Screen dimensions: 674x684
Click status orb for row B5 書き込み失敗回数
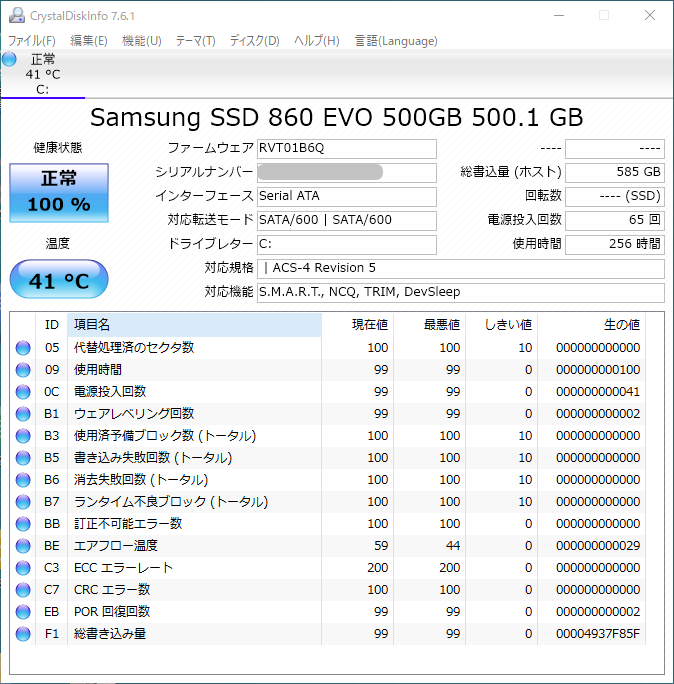pos(23,458)
